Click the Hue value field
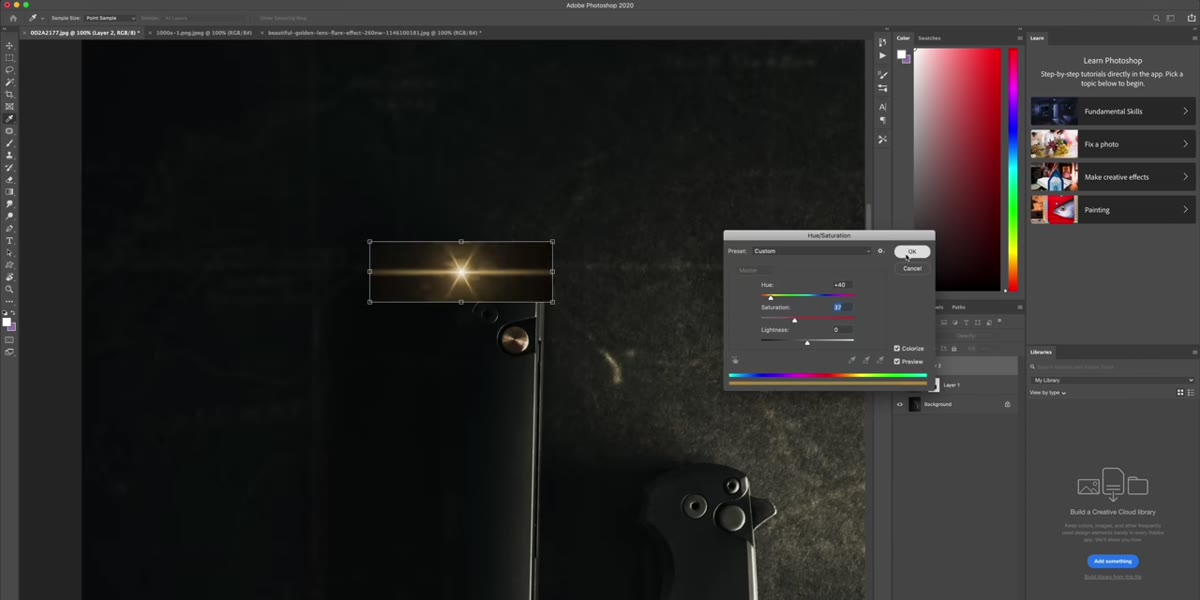The height and width of the screenshot is (600, 1200). (x=840, y=285)
